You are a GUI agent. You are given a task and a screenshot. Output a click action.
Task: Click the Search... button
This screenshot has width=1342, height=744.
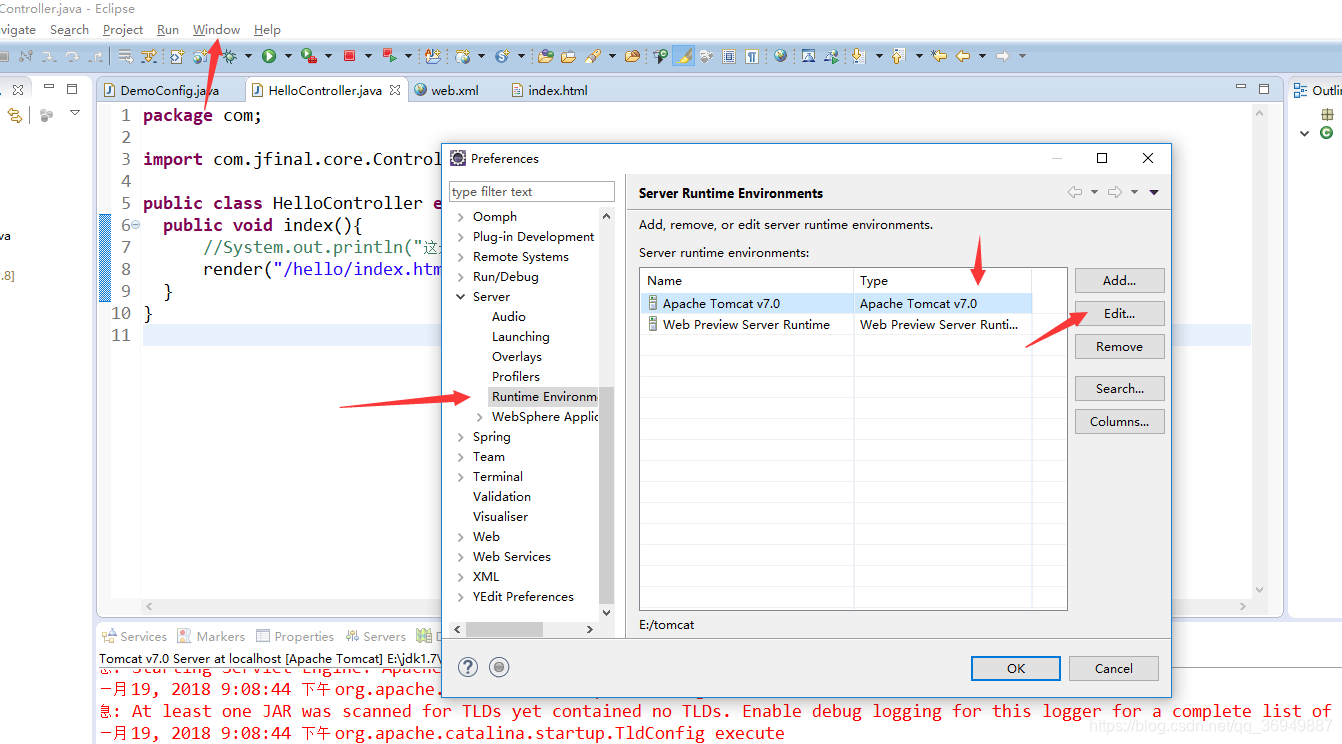coord(1119,389)
